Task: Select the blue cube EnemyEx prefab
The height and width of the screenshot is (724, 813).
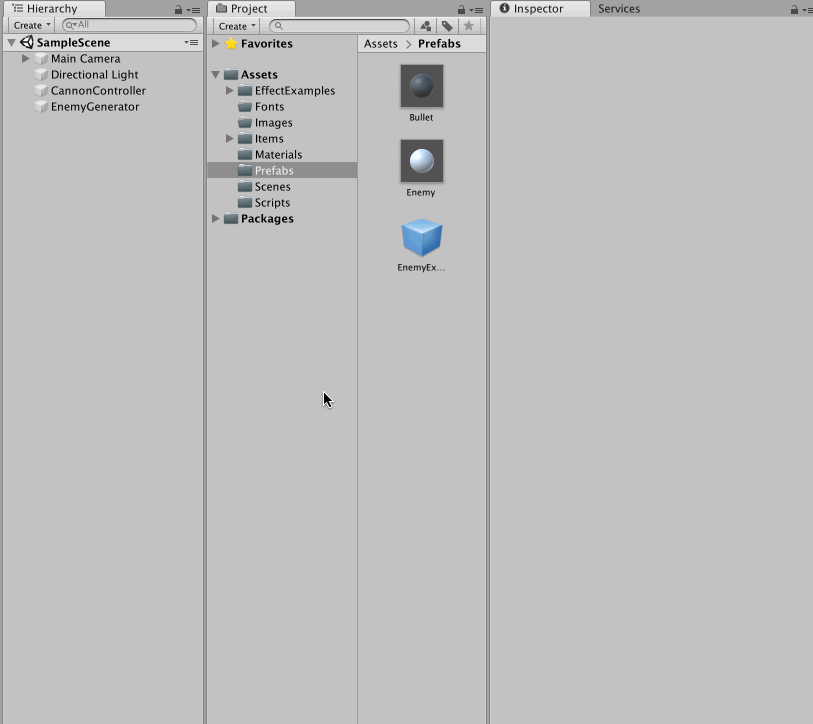Action: 421,238
